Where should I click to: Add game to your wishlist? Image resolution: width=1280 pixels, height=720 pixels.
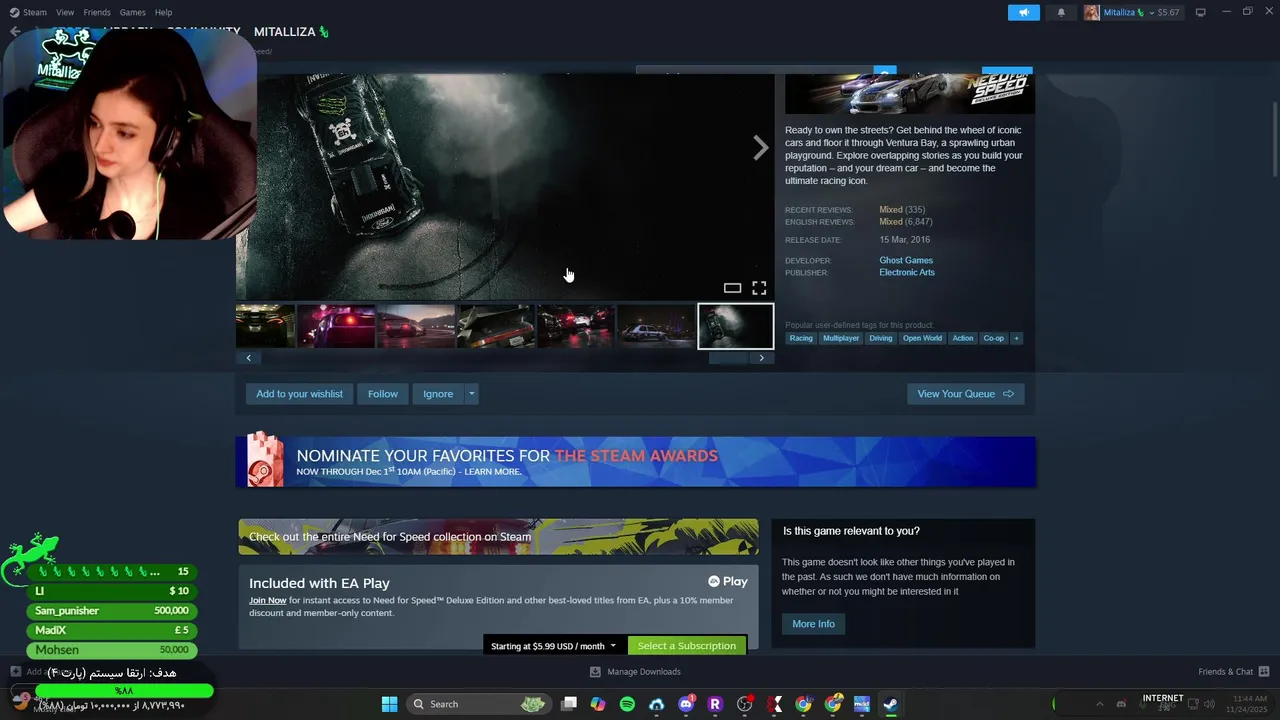coord(299,394)
